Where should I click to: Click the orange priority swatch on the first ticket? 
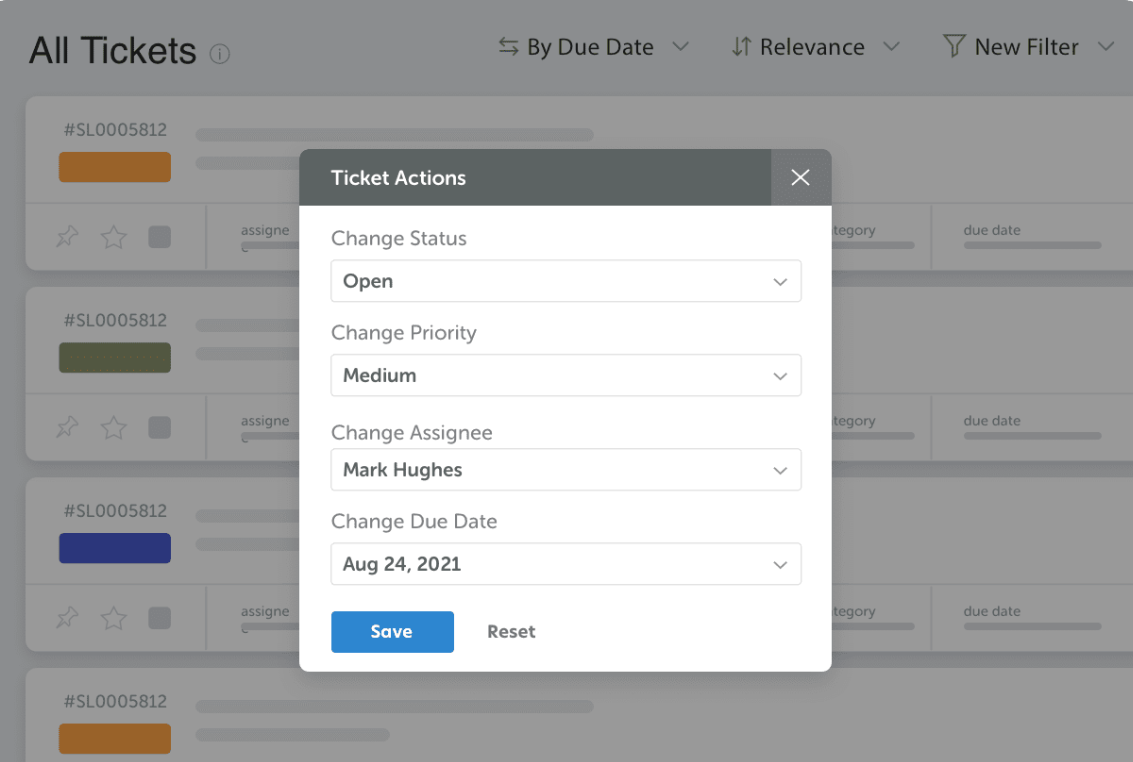point(114,167)
